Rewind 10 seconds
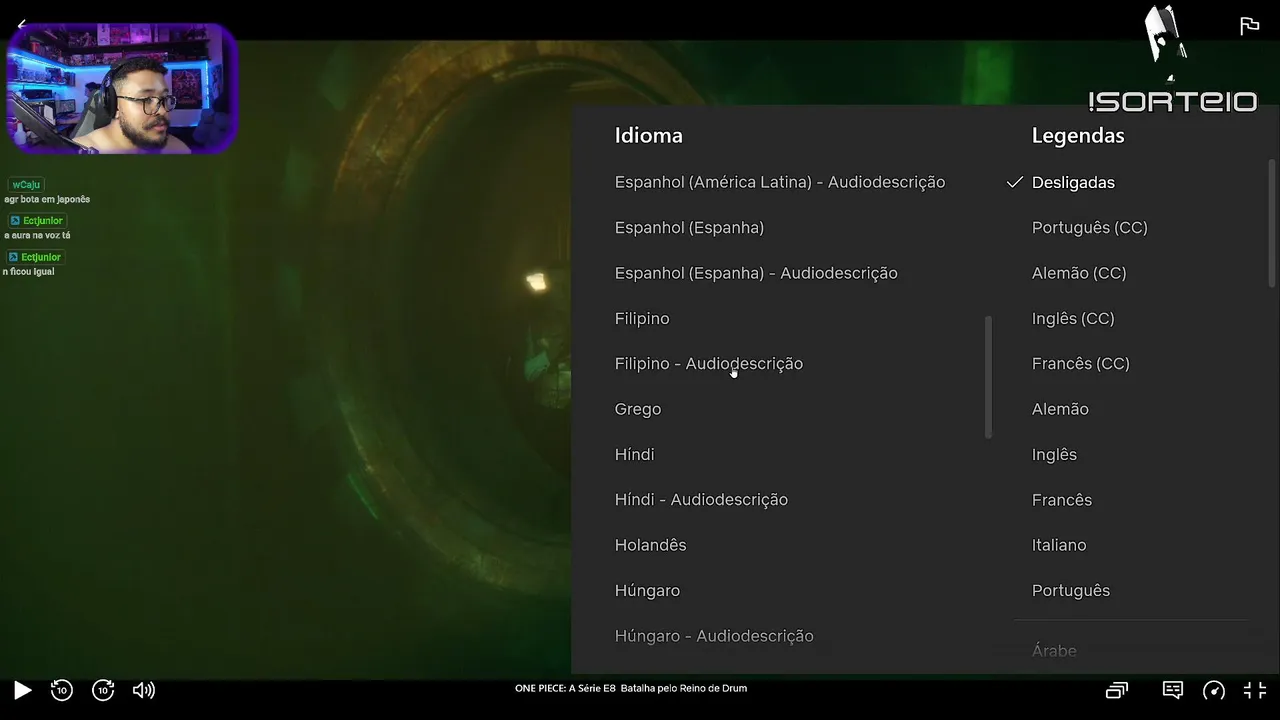The height and width of the screenshot is (720, 1280). (x=62, y=690)
